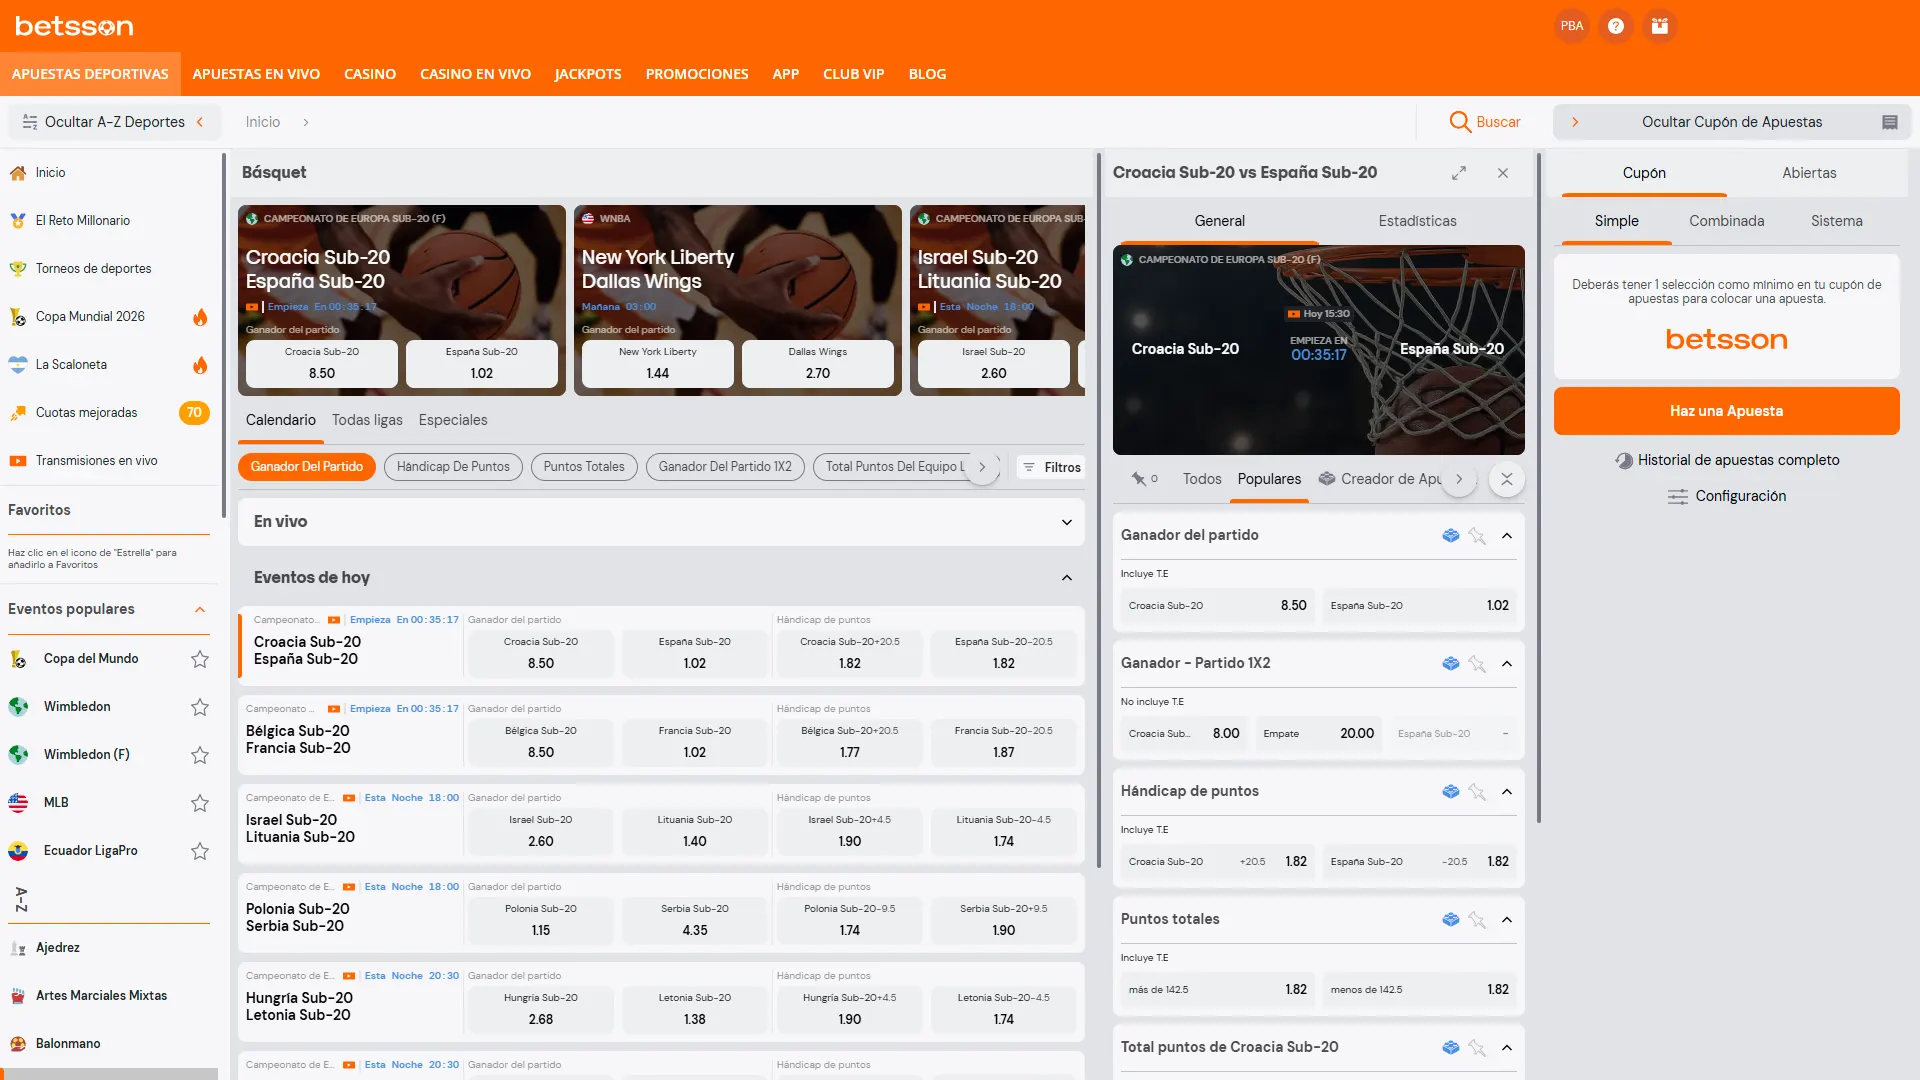
Task: Show more market filter chips arrow
Action: tap(982, 467)
